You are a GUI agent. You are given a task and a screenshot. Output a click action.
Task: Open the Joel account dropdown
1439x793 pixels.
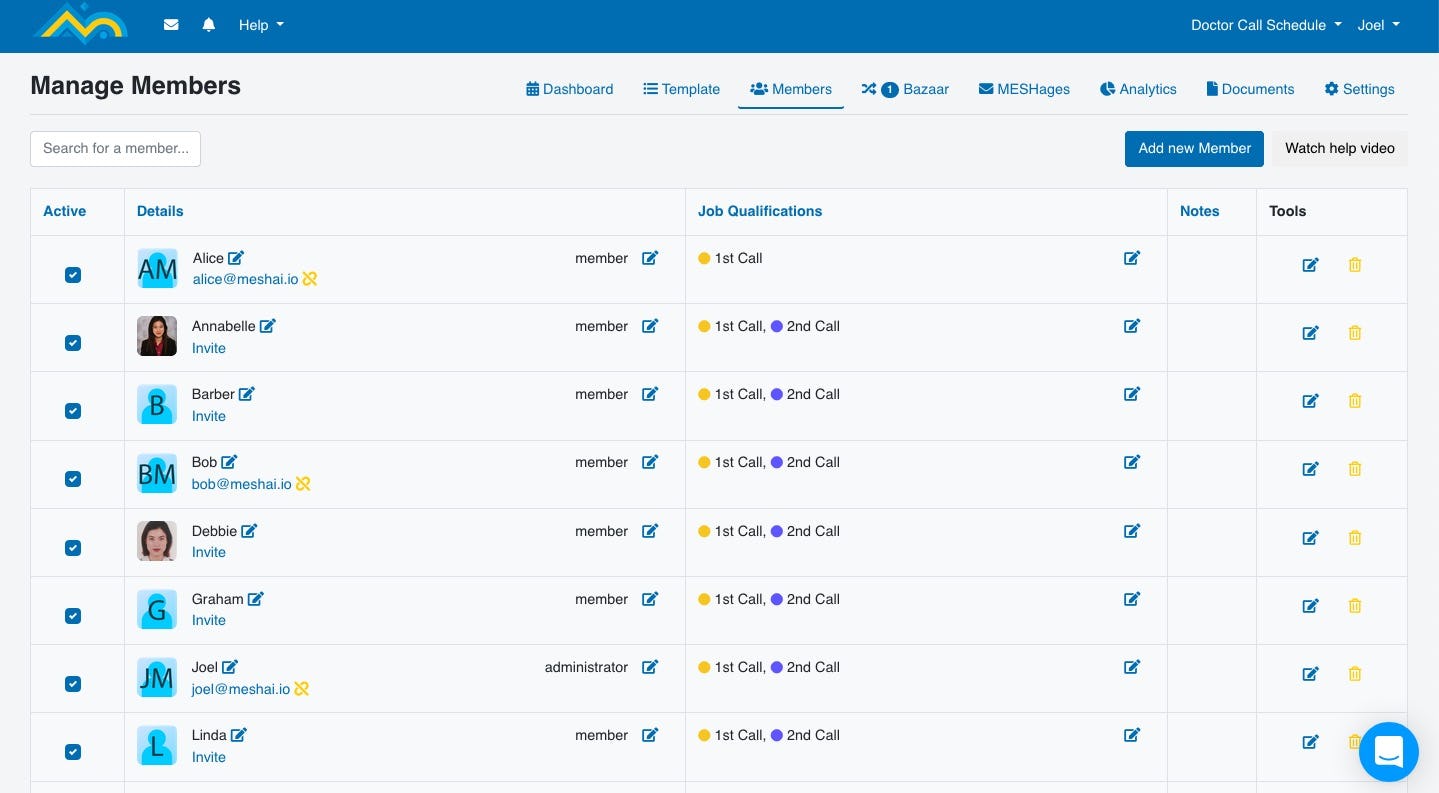pos(1378,25)
